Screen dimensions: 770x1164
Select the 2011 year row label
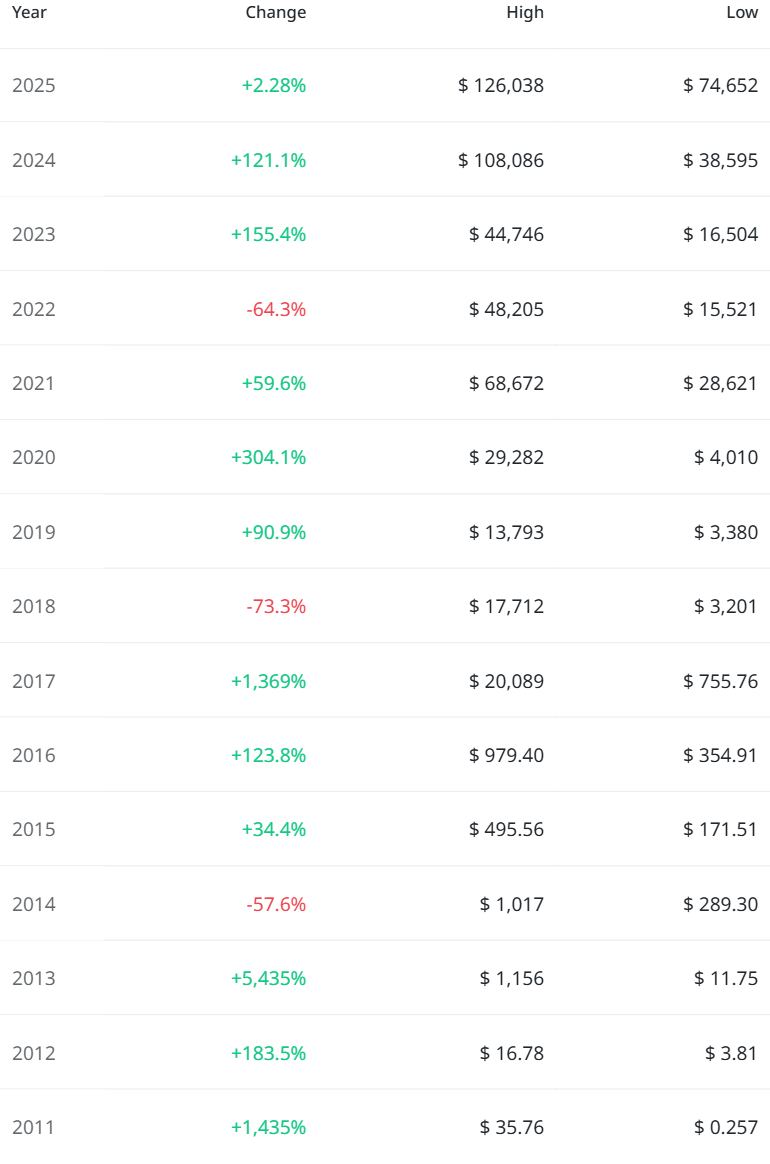(x=34, y=1128)
